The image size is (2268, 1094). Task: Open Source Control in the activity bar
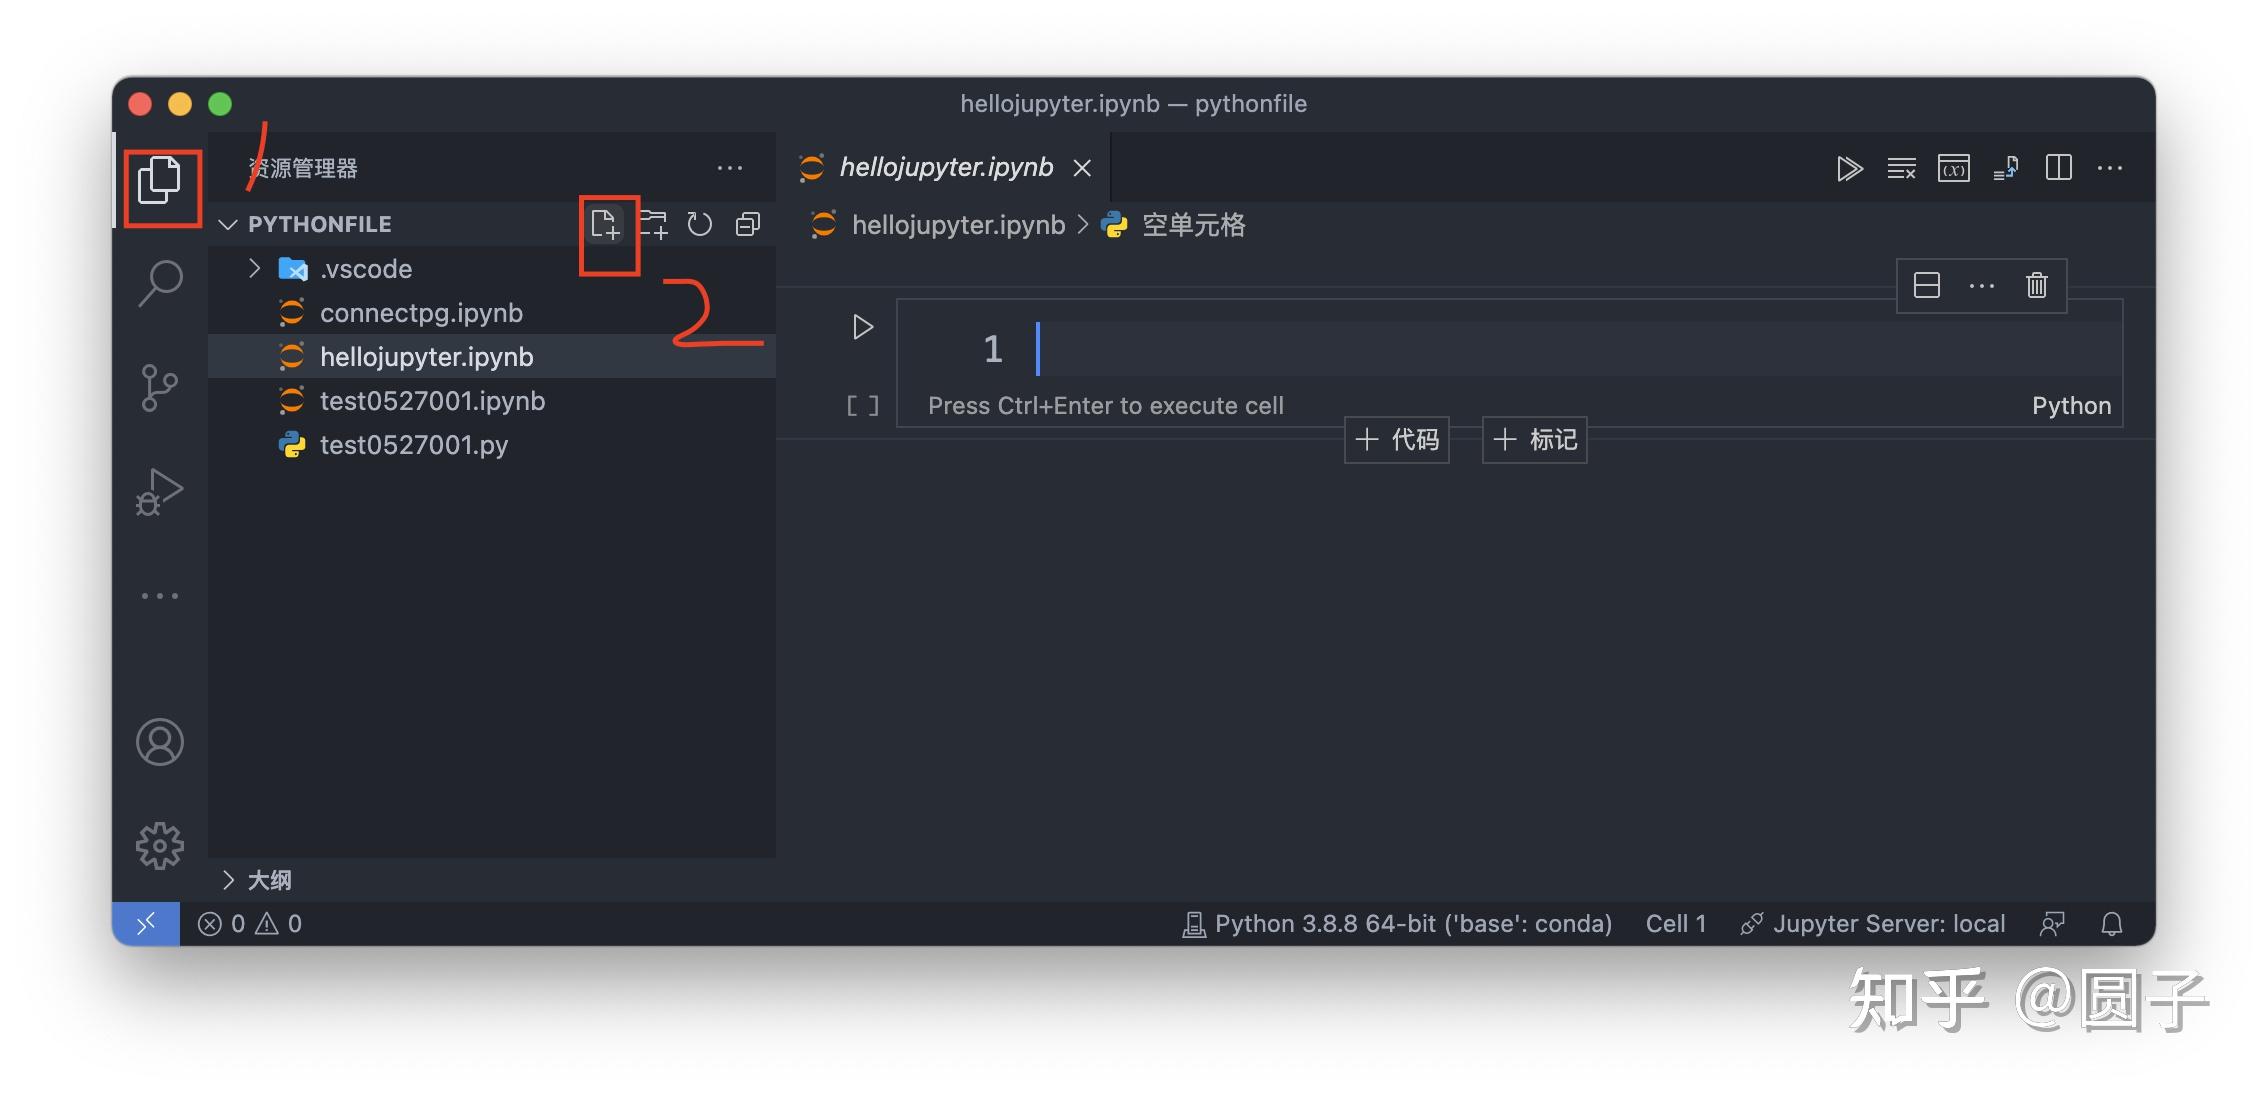pyautogui.click(x=159, y=388)
